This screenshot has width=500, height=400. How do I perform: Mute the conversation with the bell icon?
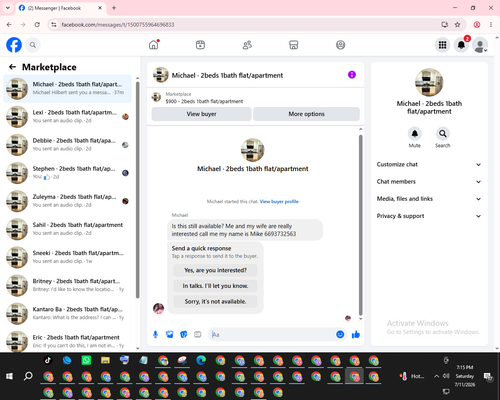(x=415, y=134)
